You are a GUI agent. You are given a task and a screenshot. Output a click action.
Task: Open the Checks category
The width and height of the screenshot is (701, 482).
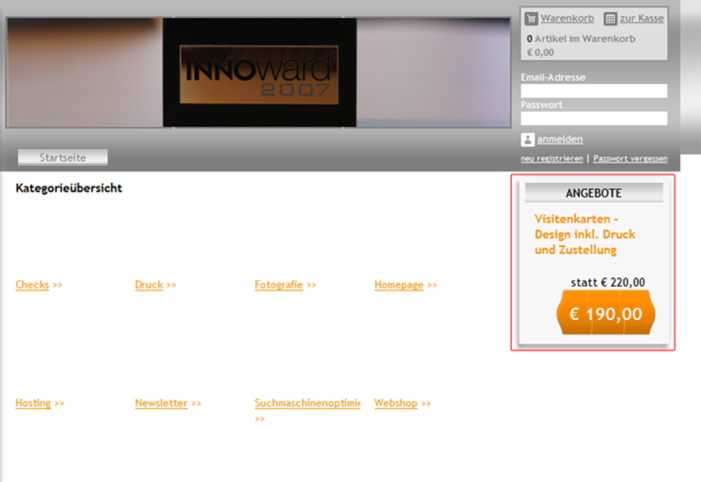(32, 285)
